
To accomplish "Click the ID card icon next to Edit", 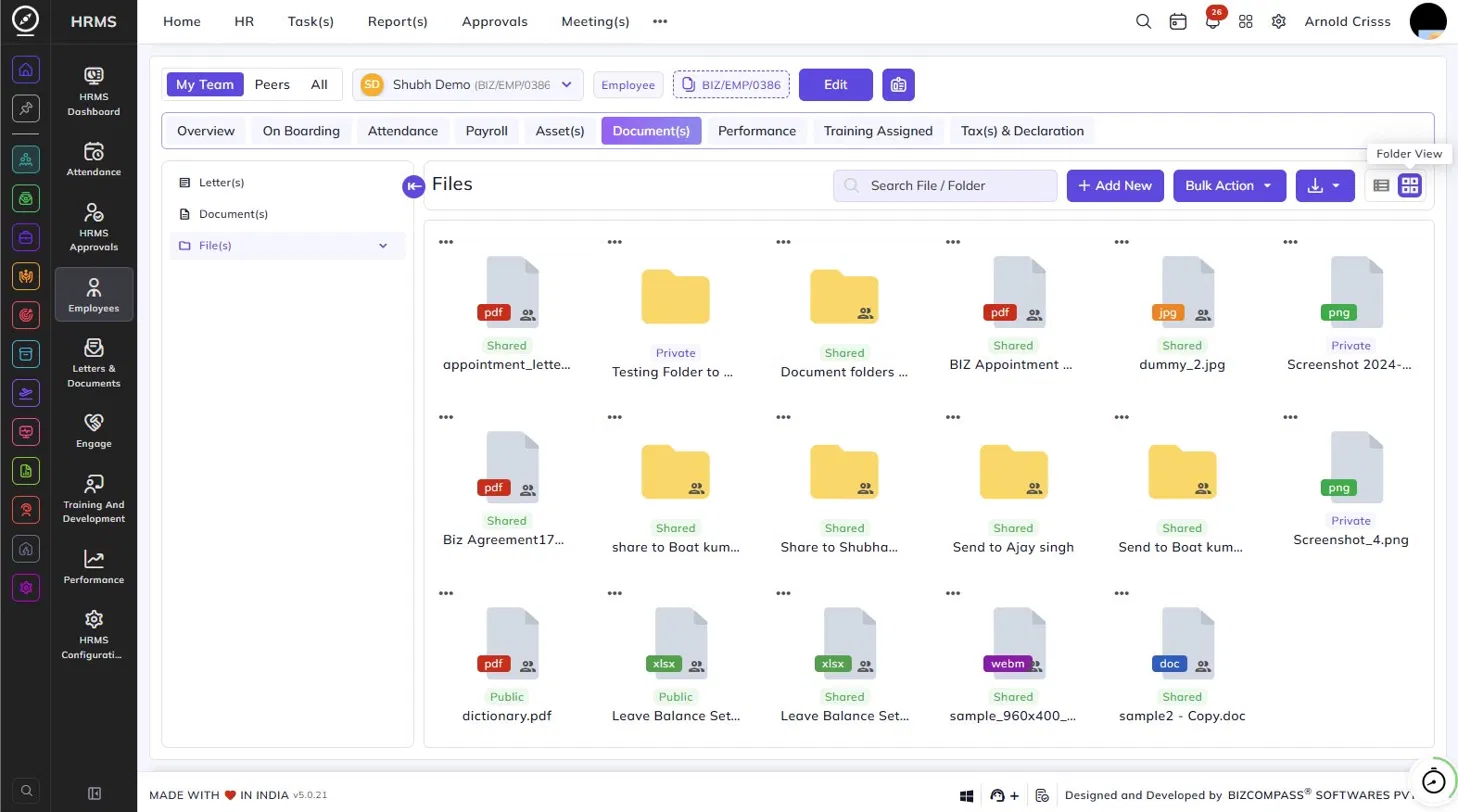I will [x=899, y=85].
